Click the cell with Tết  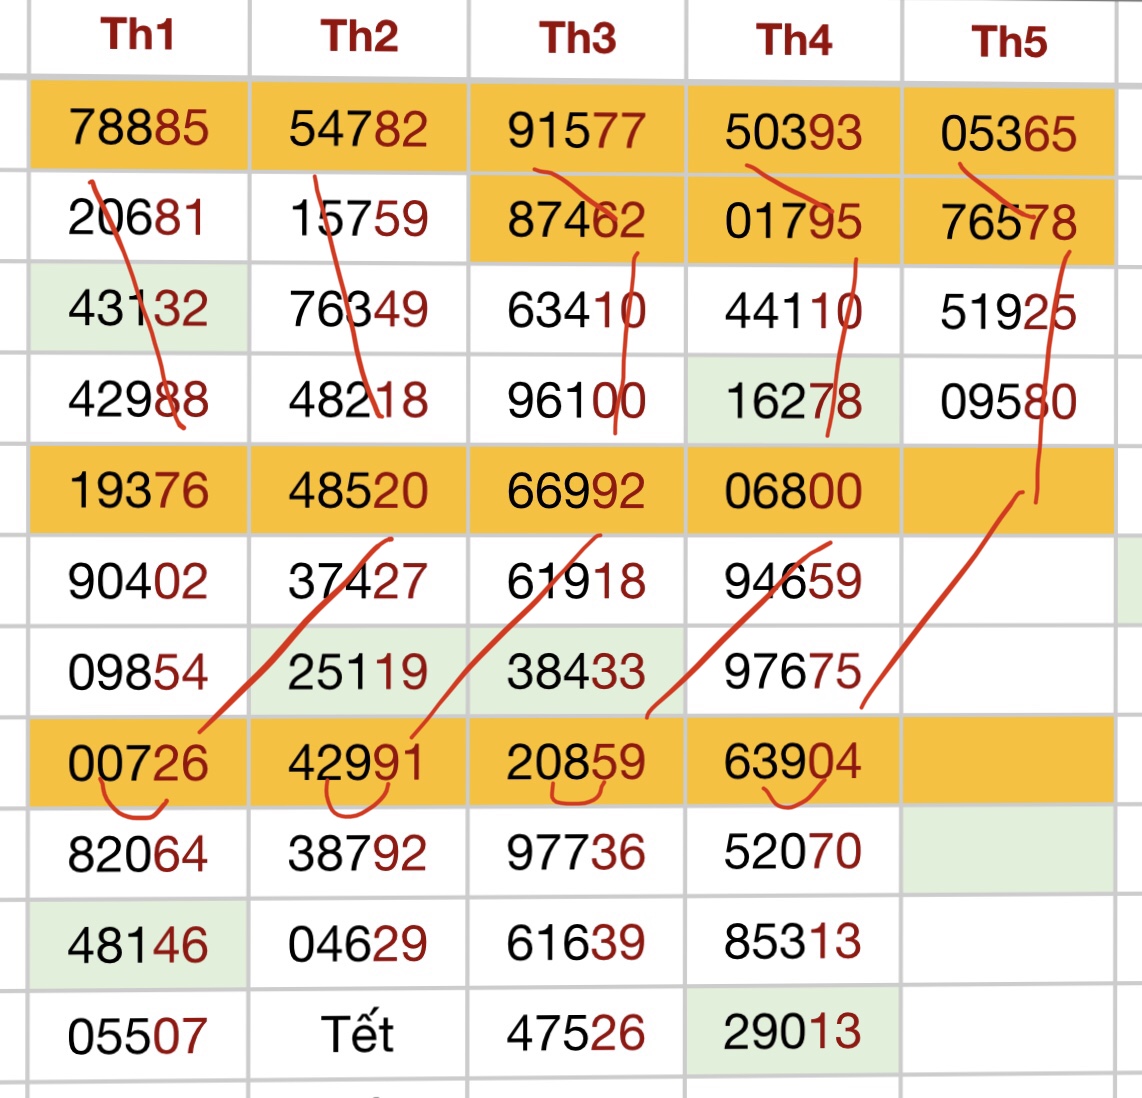357,1034
